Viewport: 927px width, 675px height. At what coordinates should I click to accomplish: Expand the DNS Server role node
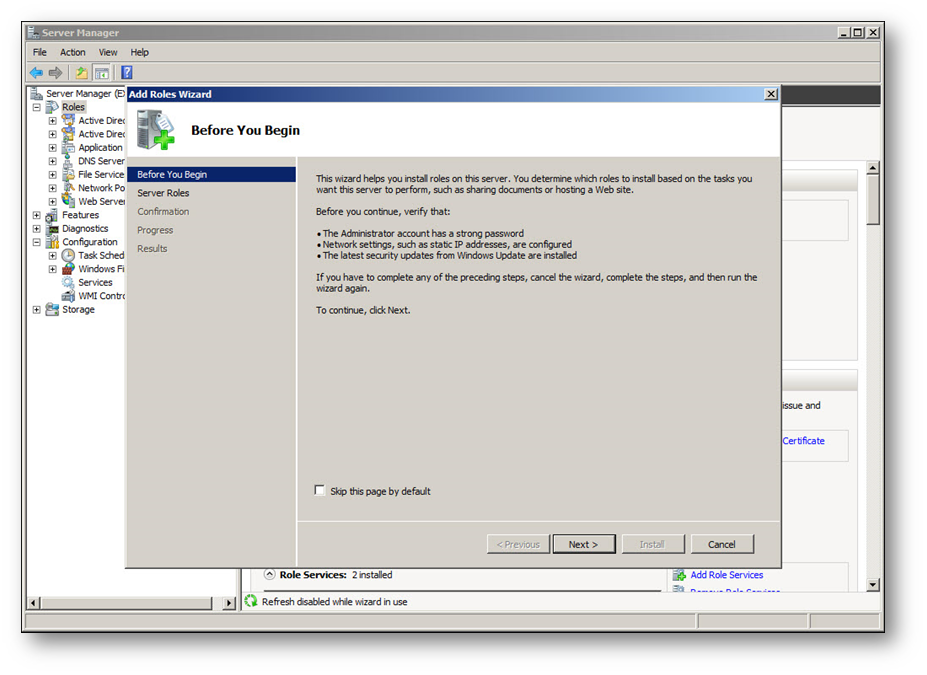tap(53, 161)
